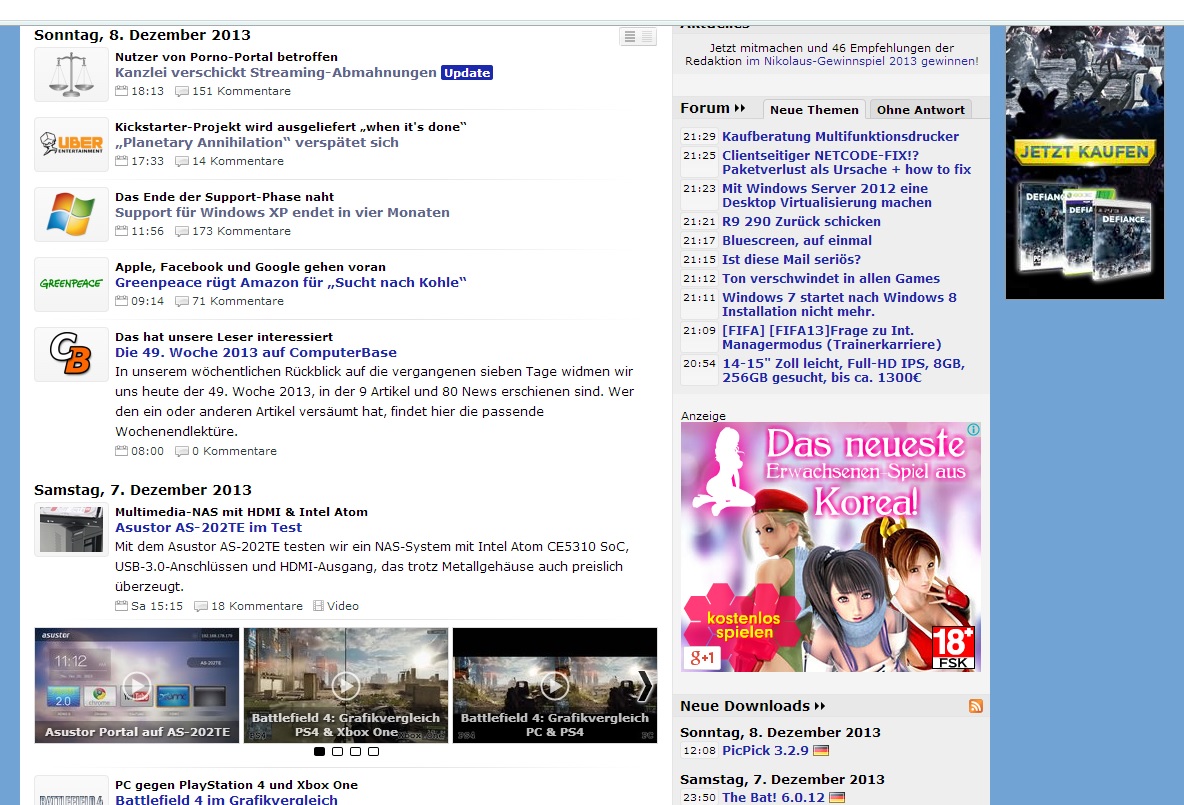
Task: Open Ton verschwindet in allen Games thread
Action: (x=831, y=279)
